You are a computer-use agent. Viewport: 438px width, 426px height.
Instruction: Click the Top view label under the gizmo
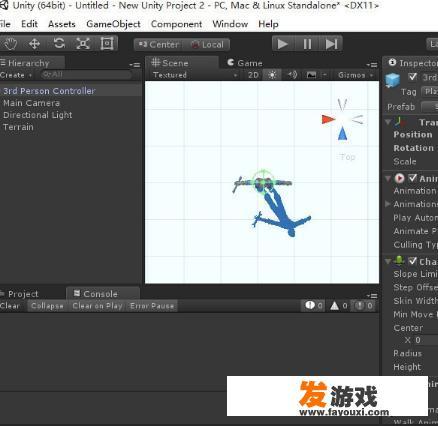[x=347, y=157]
